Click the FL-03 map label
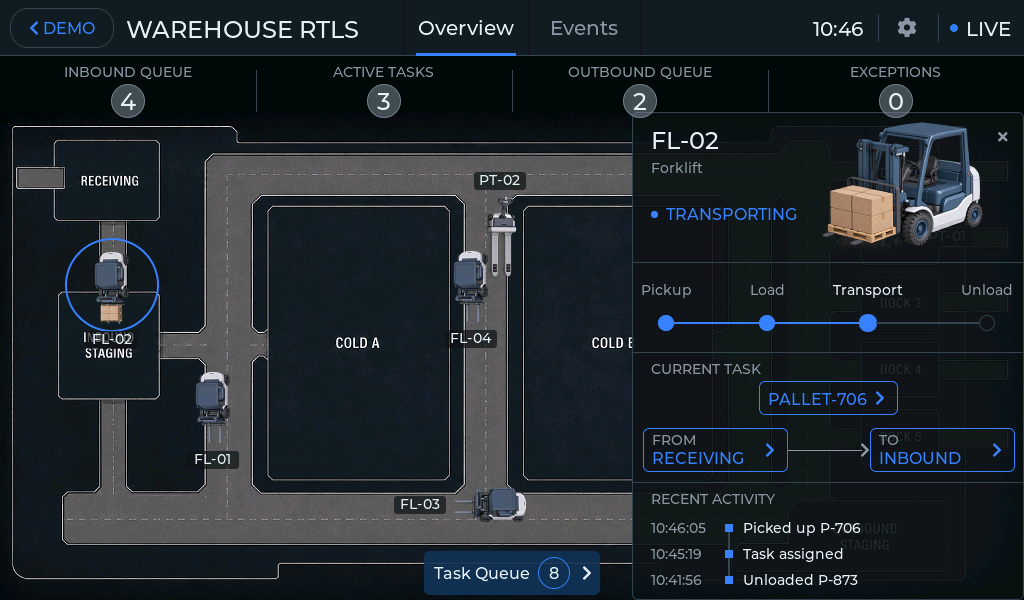Image resolution: width=1024 pixels, height=600 pixels. point(420,504)
